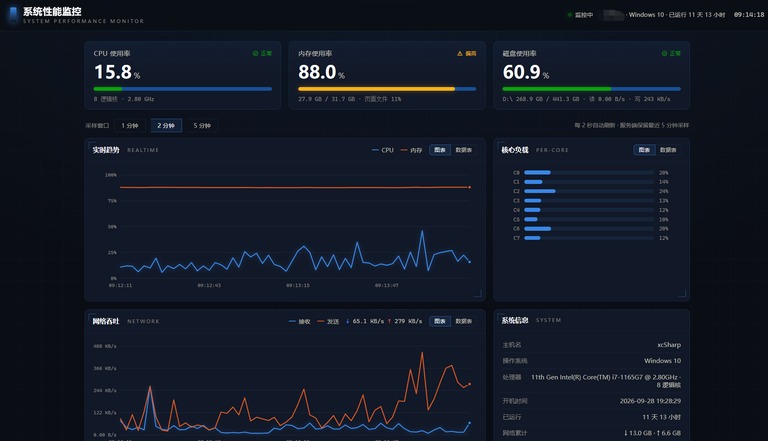768x441 pixels.
Task: Click the CPU usage normal status icon
Action: point(255,53)
